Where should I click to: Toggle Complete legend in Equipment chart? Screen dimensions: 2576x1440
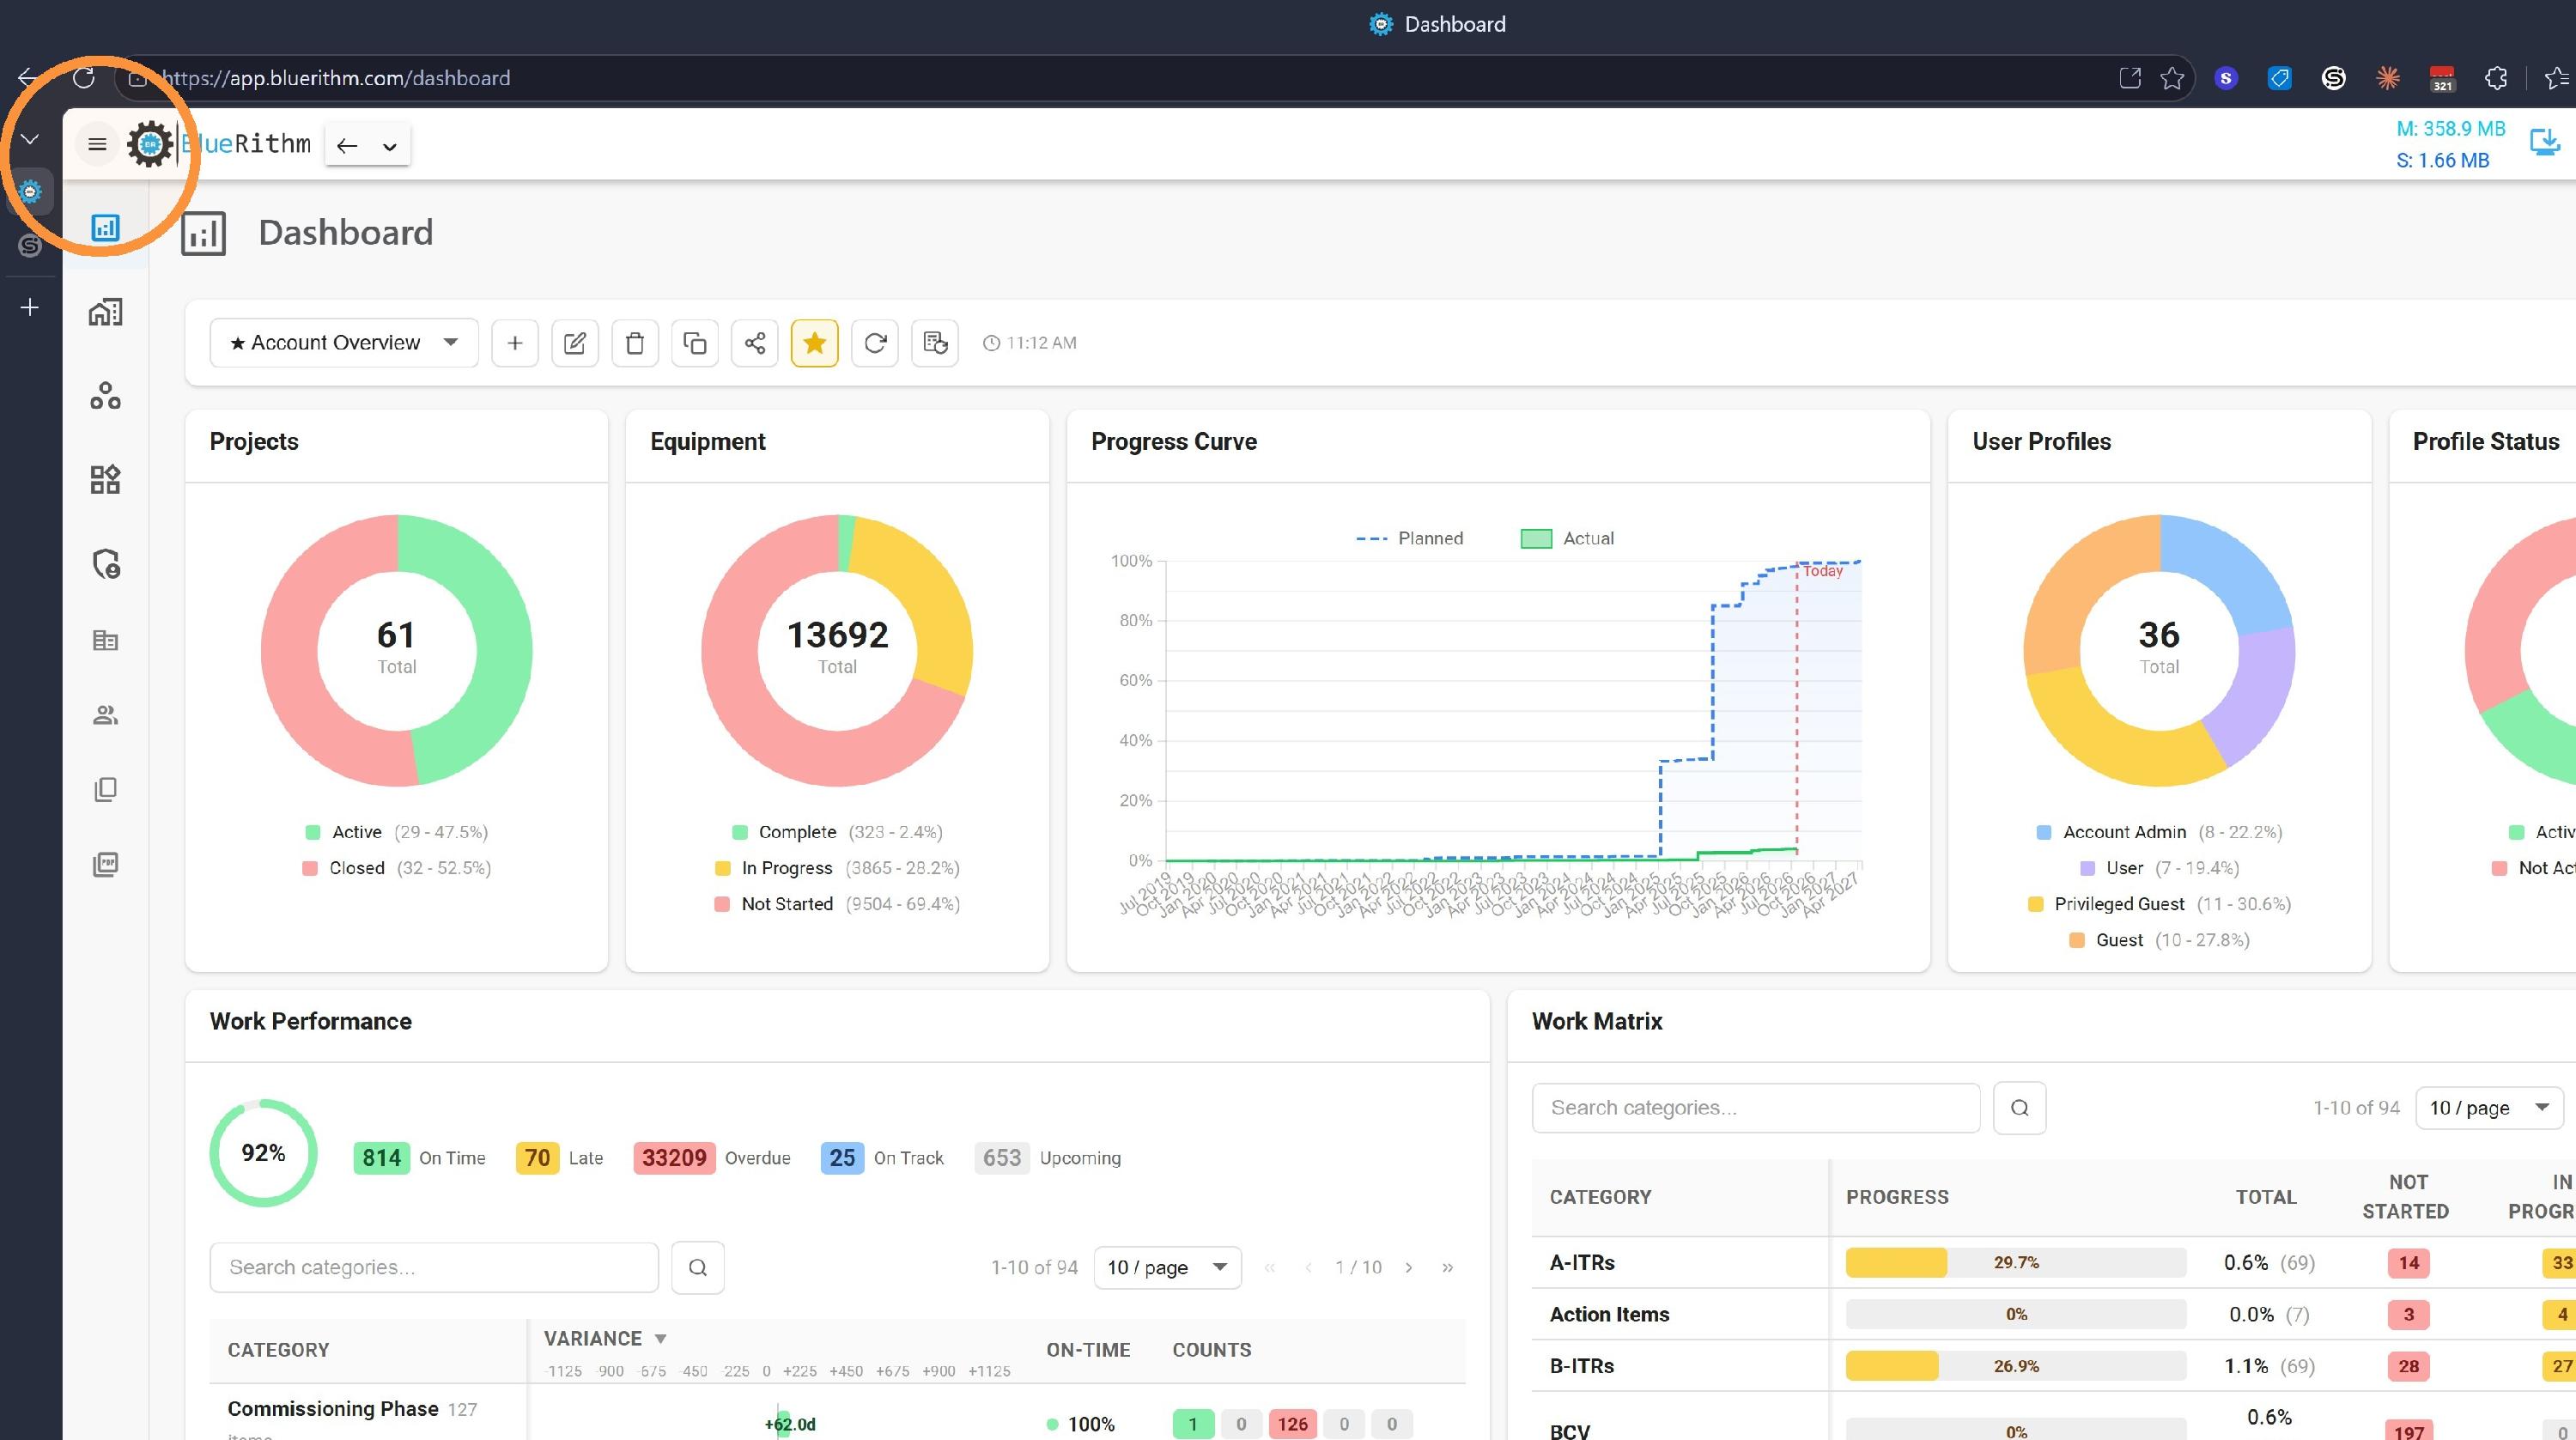(837, 832)
